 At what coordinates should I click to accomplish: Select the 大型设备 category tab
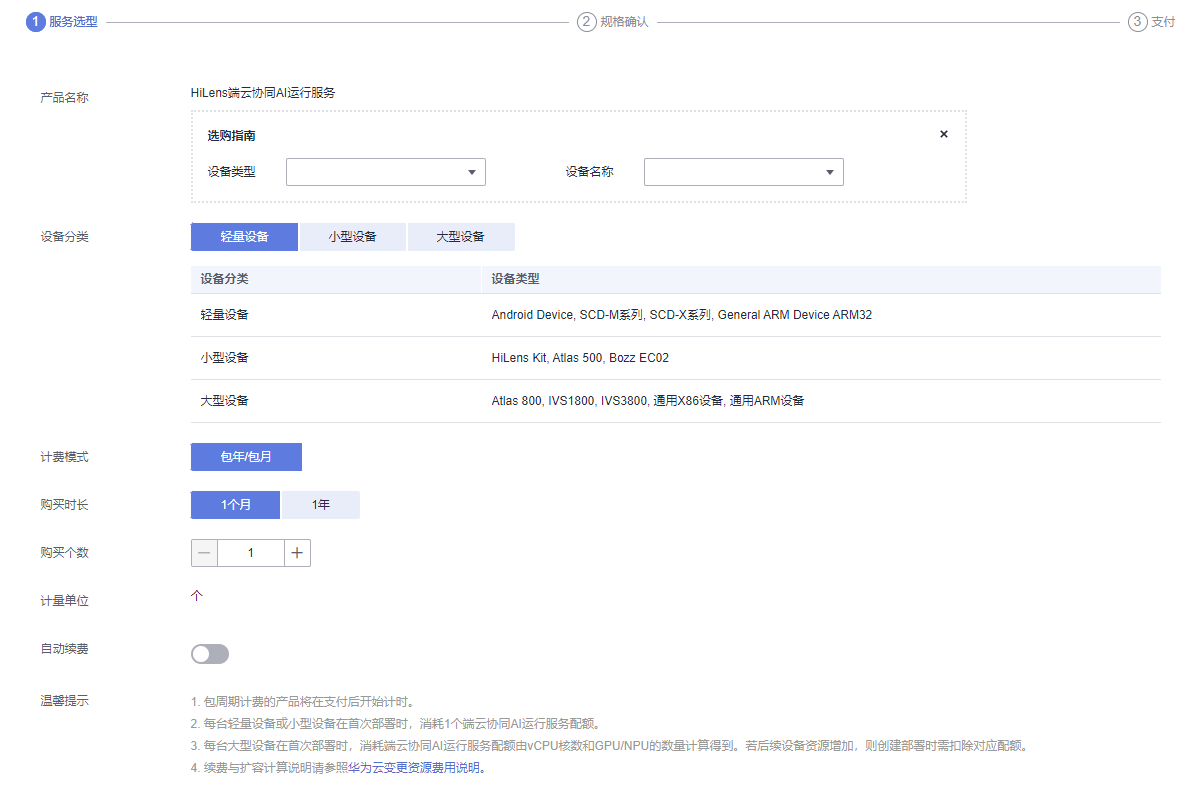coord(461,237)
